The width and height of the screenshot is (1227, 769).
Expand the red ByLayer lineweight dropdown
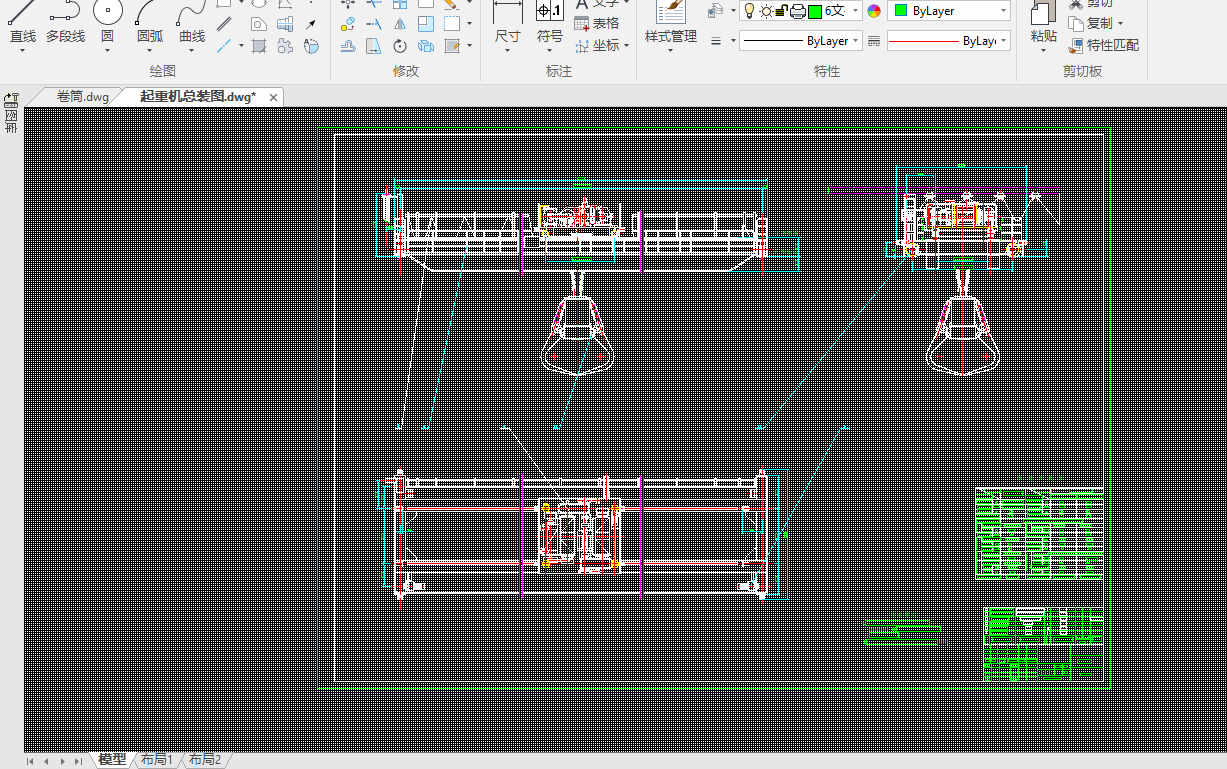(947, 41)
